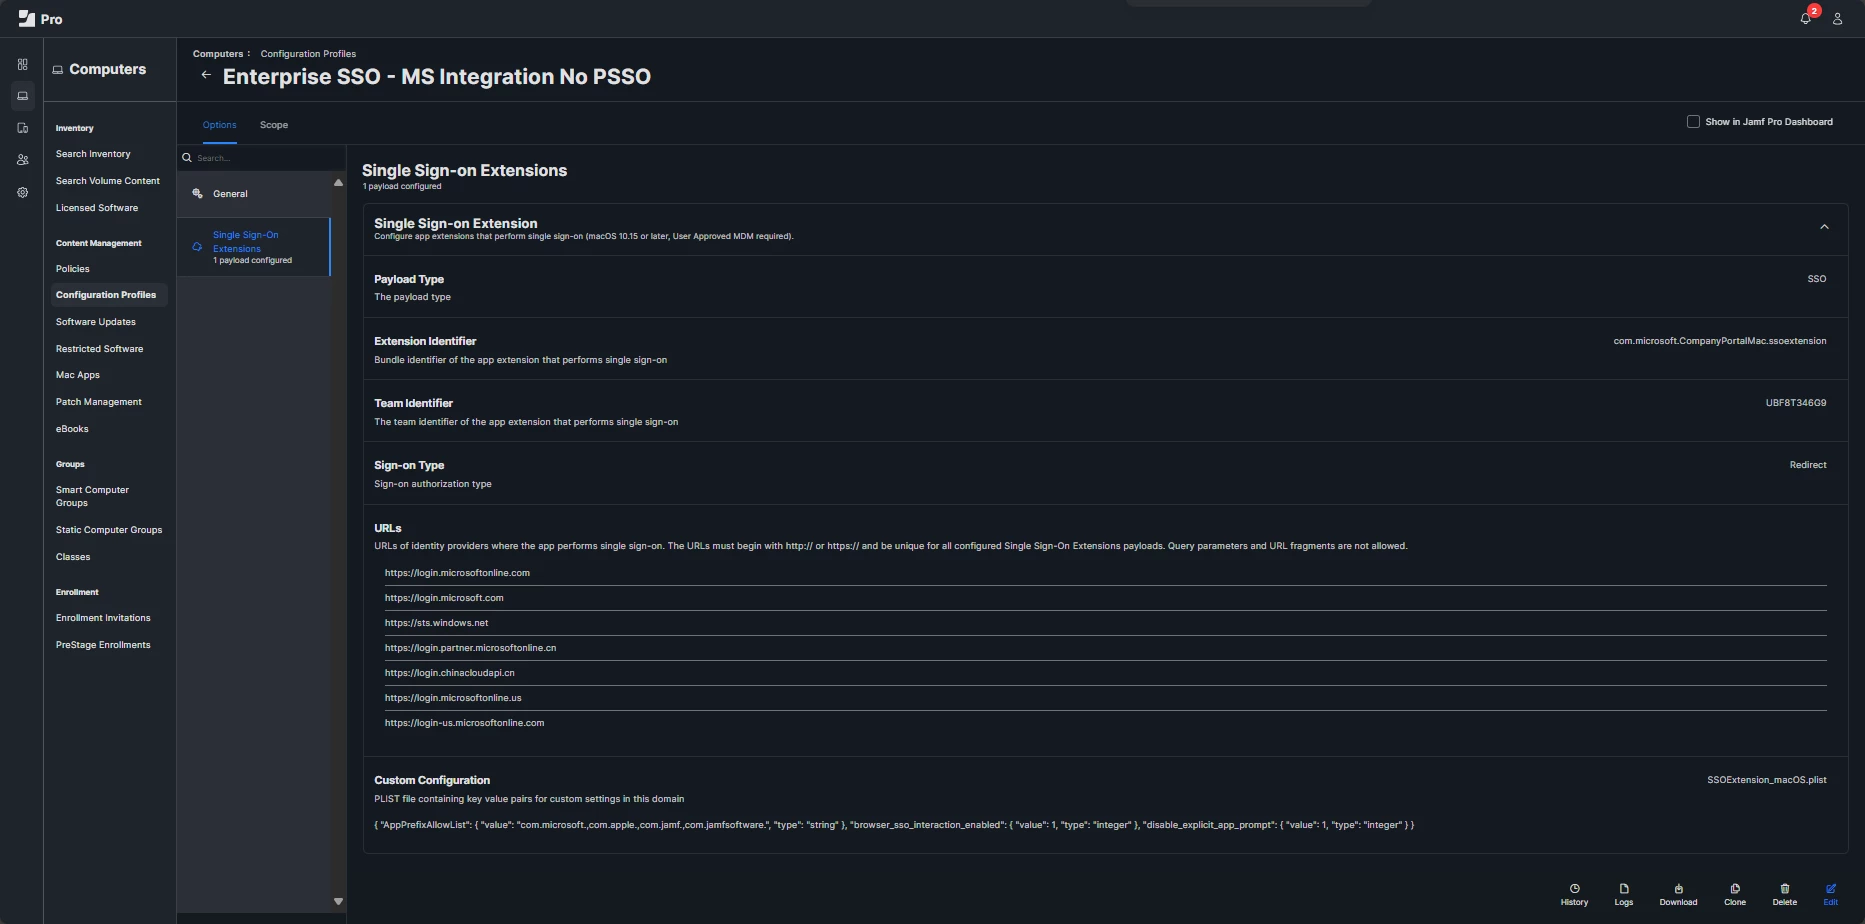Click the Computers breadcrumb

tap(218, 54)
